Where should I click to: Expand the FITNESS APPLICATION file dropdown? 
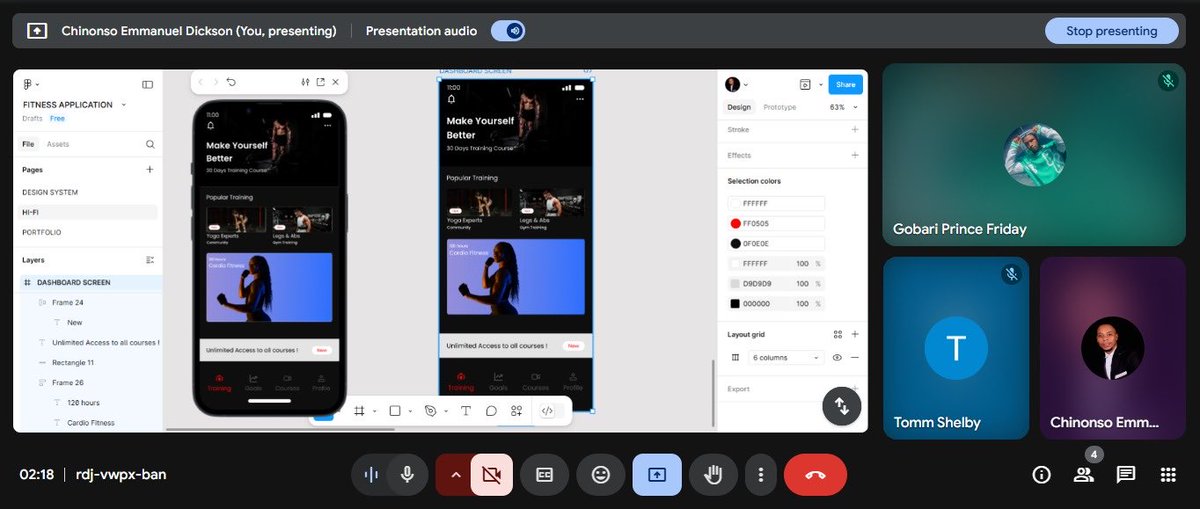coord(124,104)
